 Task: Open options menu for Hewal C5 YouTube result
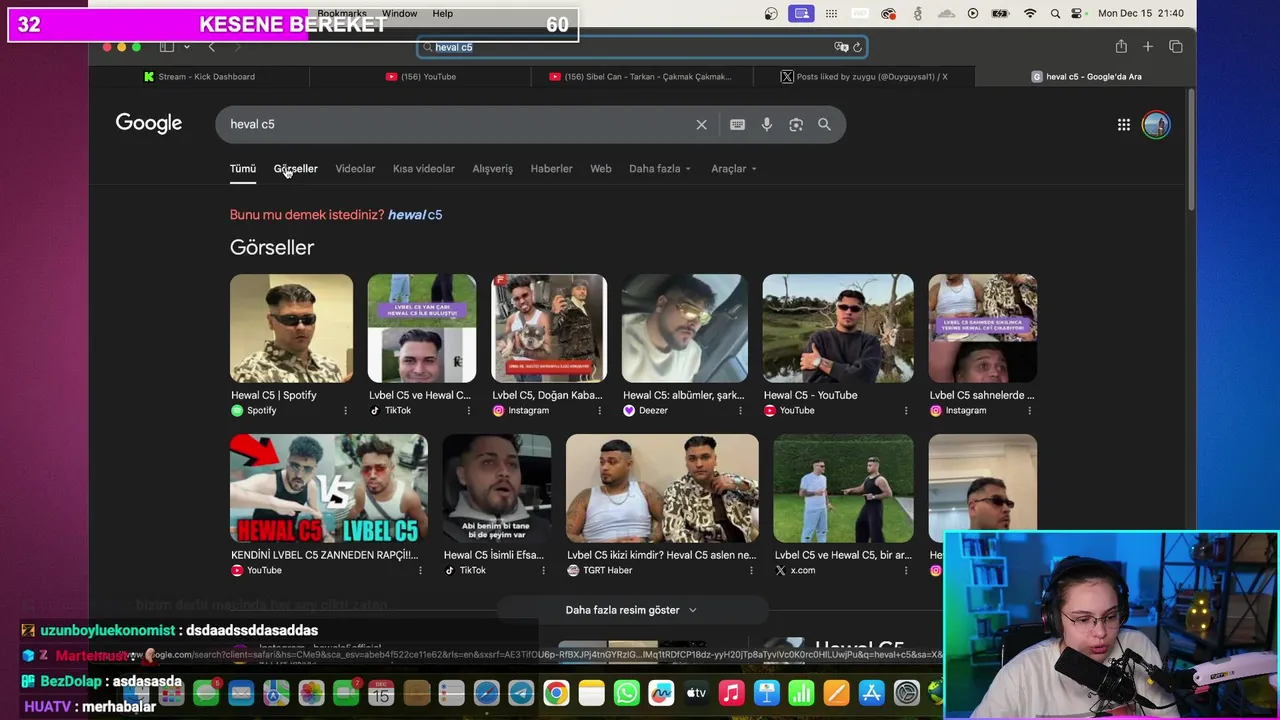click(906, 411)
